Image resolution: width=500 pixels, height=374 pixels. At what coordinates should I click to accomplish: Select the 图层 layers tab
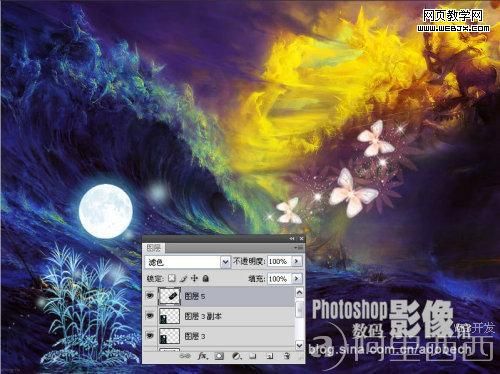(x=154, y=248)
